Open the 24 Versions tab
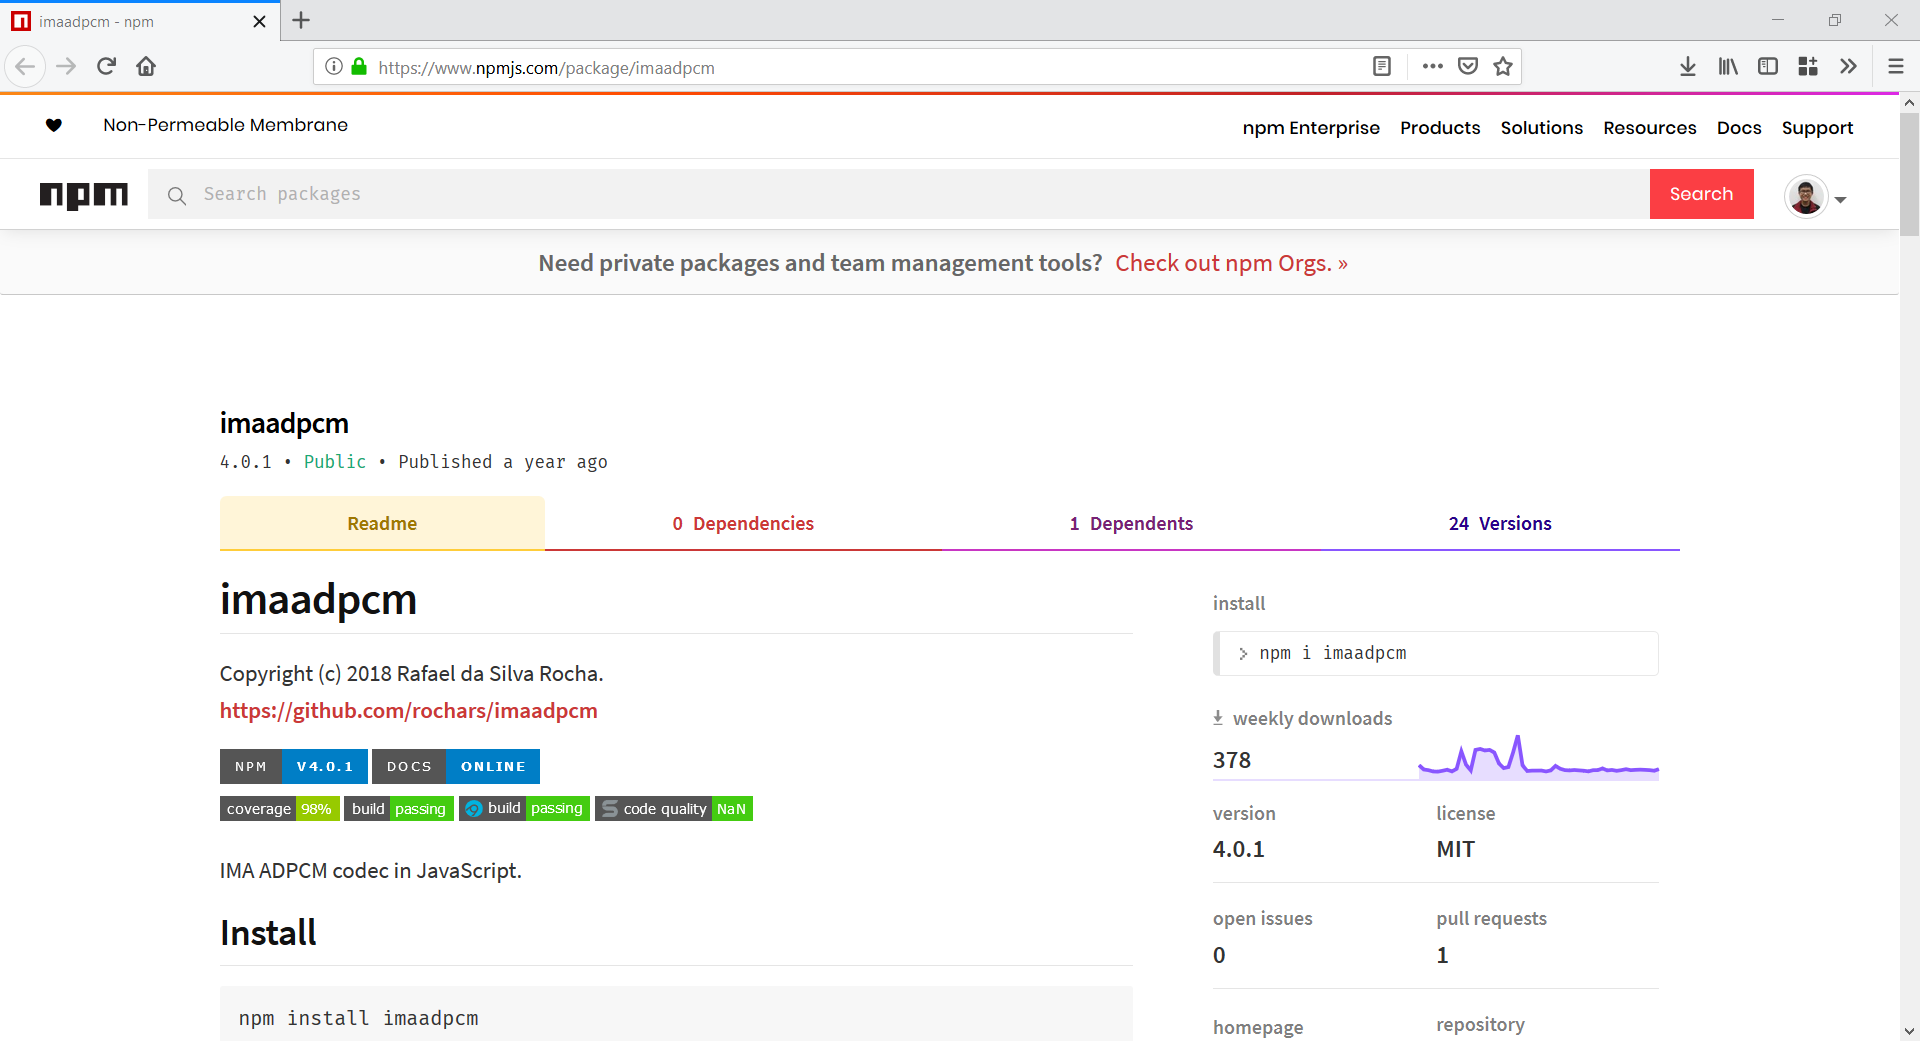 [1499, 524]
